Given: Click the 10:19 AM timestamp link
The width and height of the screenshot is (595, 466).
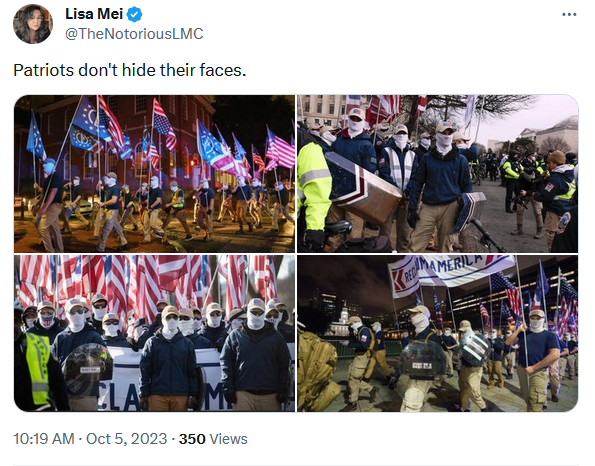Looking at the screenshot, I should click(x=44, y=439).
